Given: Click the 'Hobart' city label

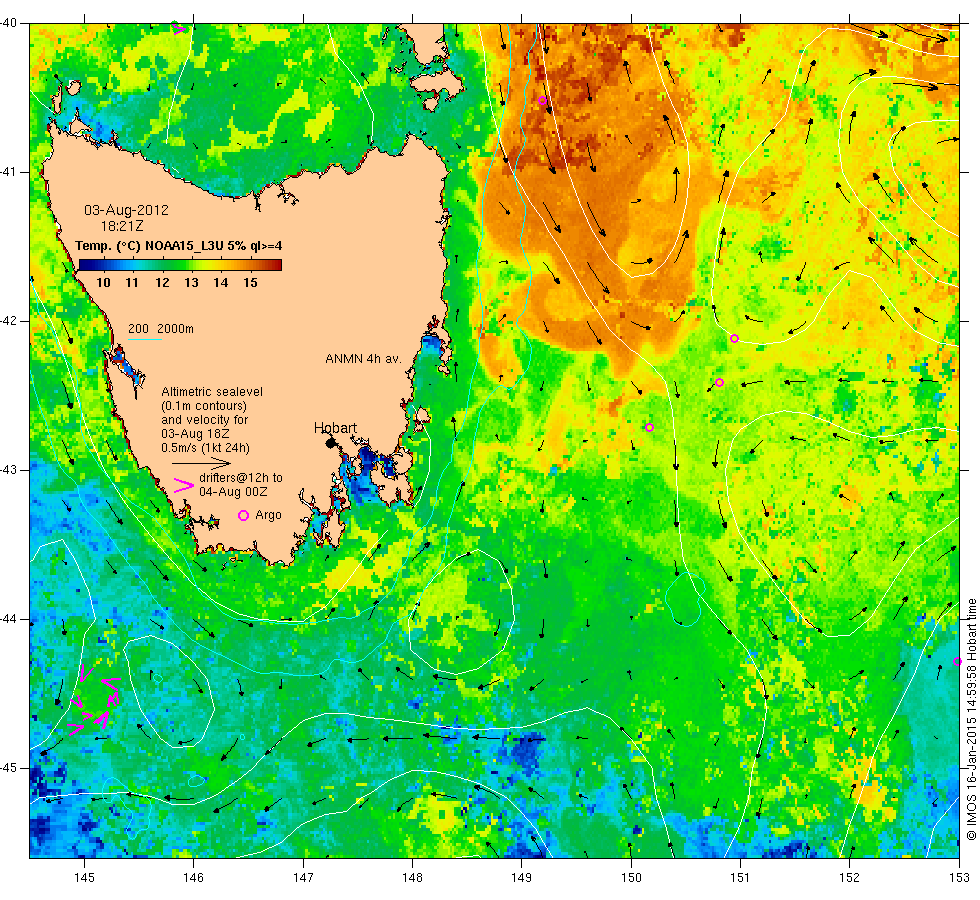Looking at the screenshot, I should pyautogui.click(x=335, y=428).
